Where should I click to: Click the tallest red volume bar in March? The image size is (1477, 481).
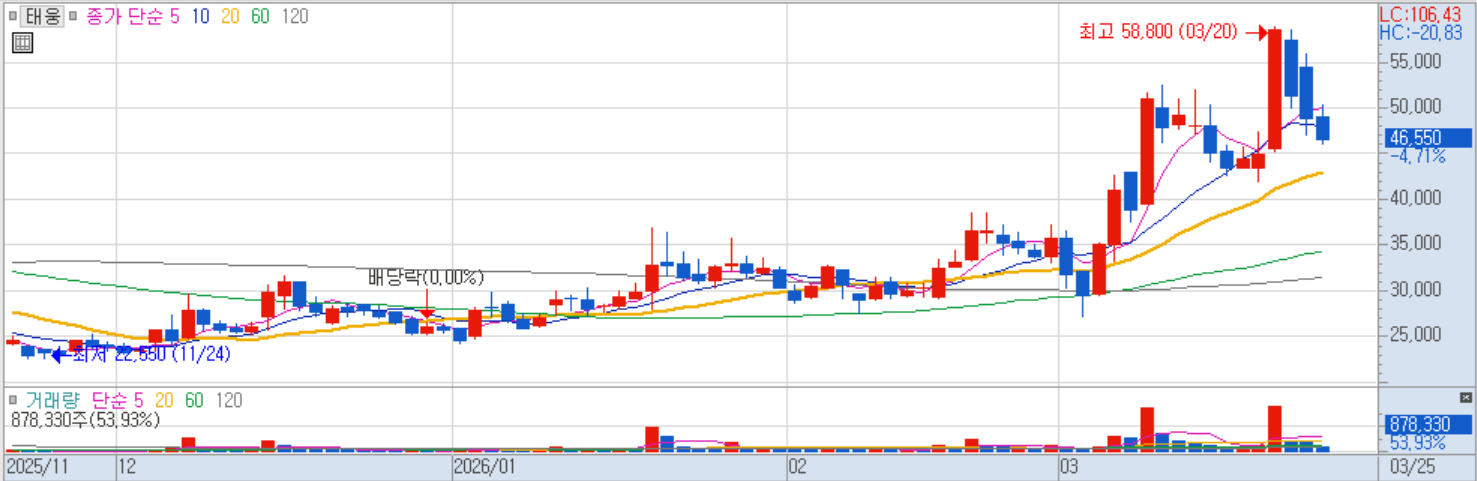coord(1274,427)
